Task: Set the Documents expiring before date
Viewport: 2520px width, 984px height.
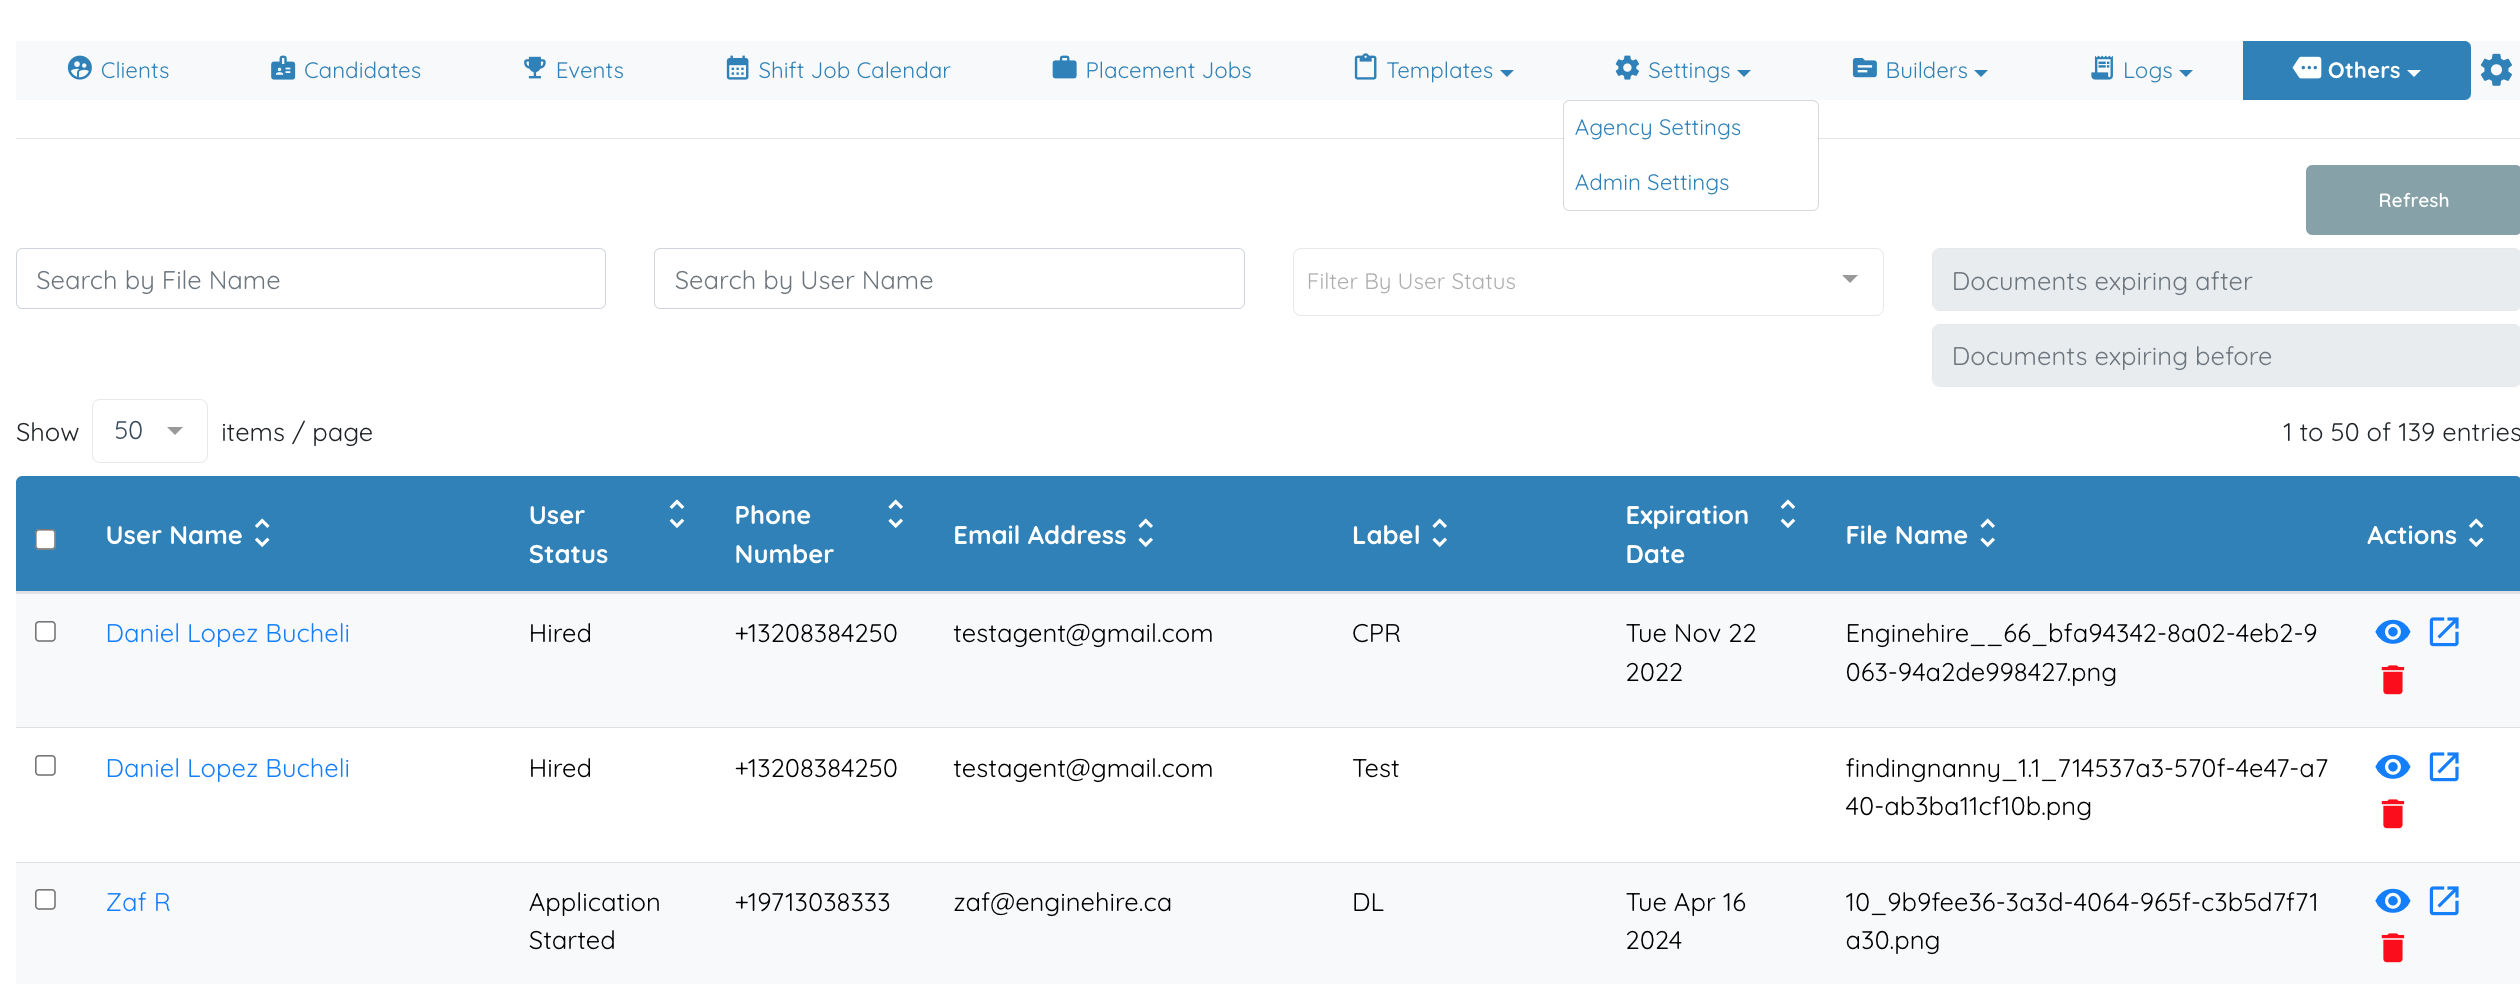Action: coord(2226,356)
